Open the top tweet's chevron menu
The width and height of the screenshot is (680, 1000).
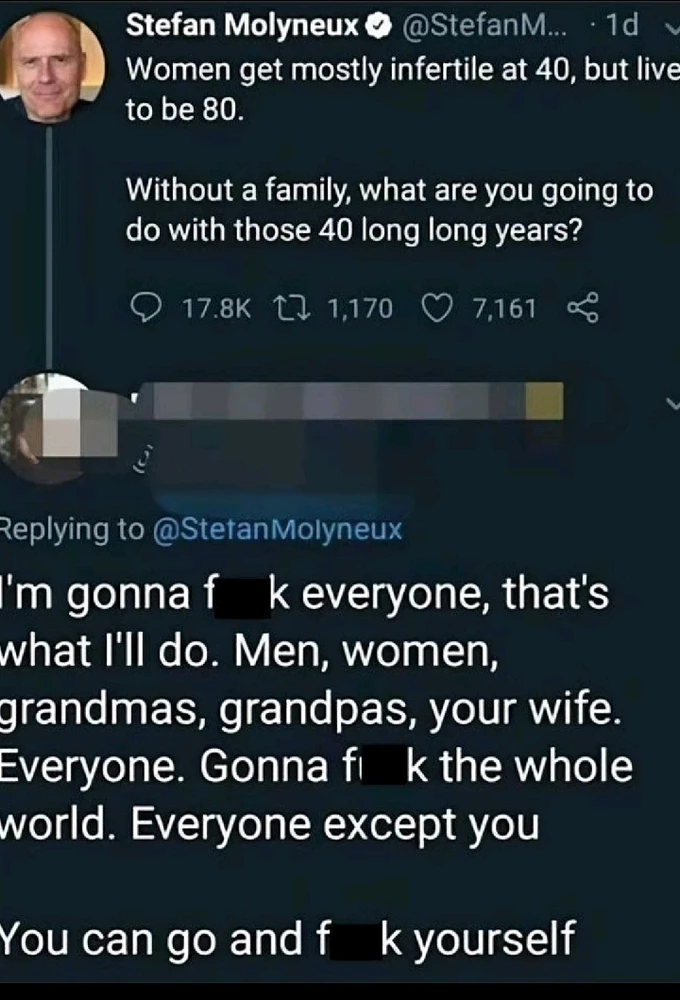click(672, 28)
